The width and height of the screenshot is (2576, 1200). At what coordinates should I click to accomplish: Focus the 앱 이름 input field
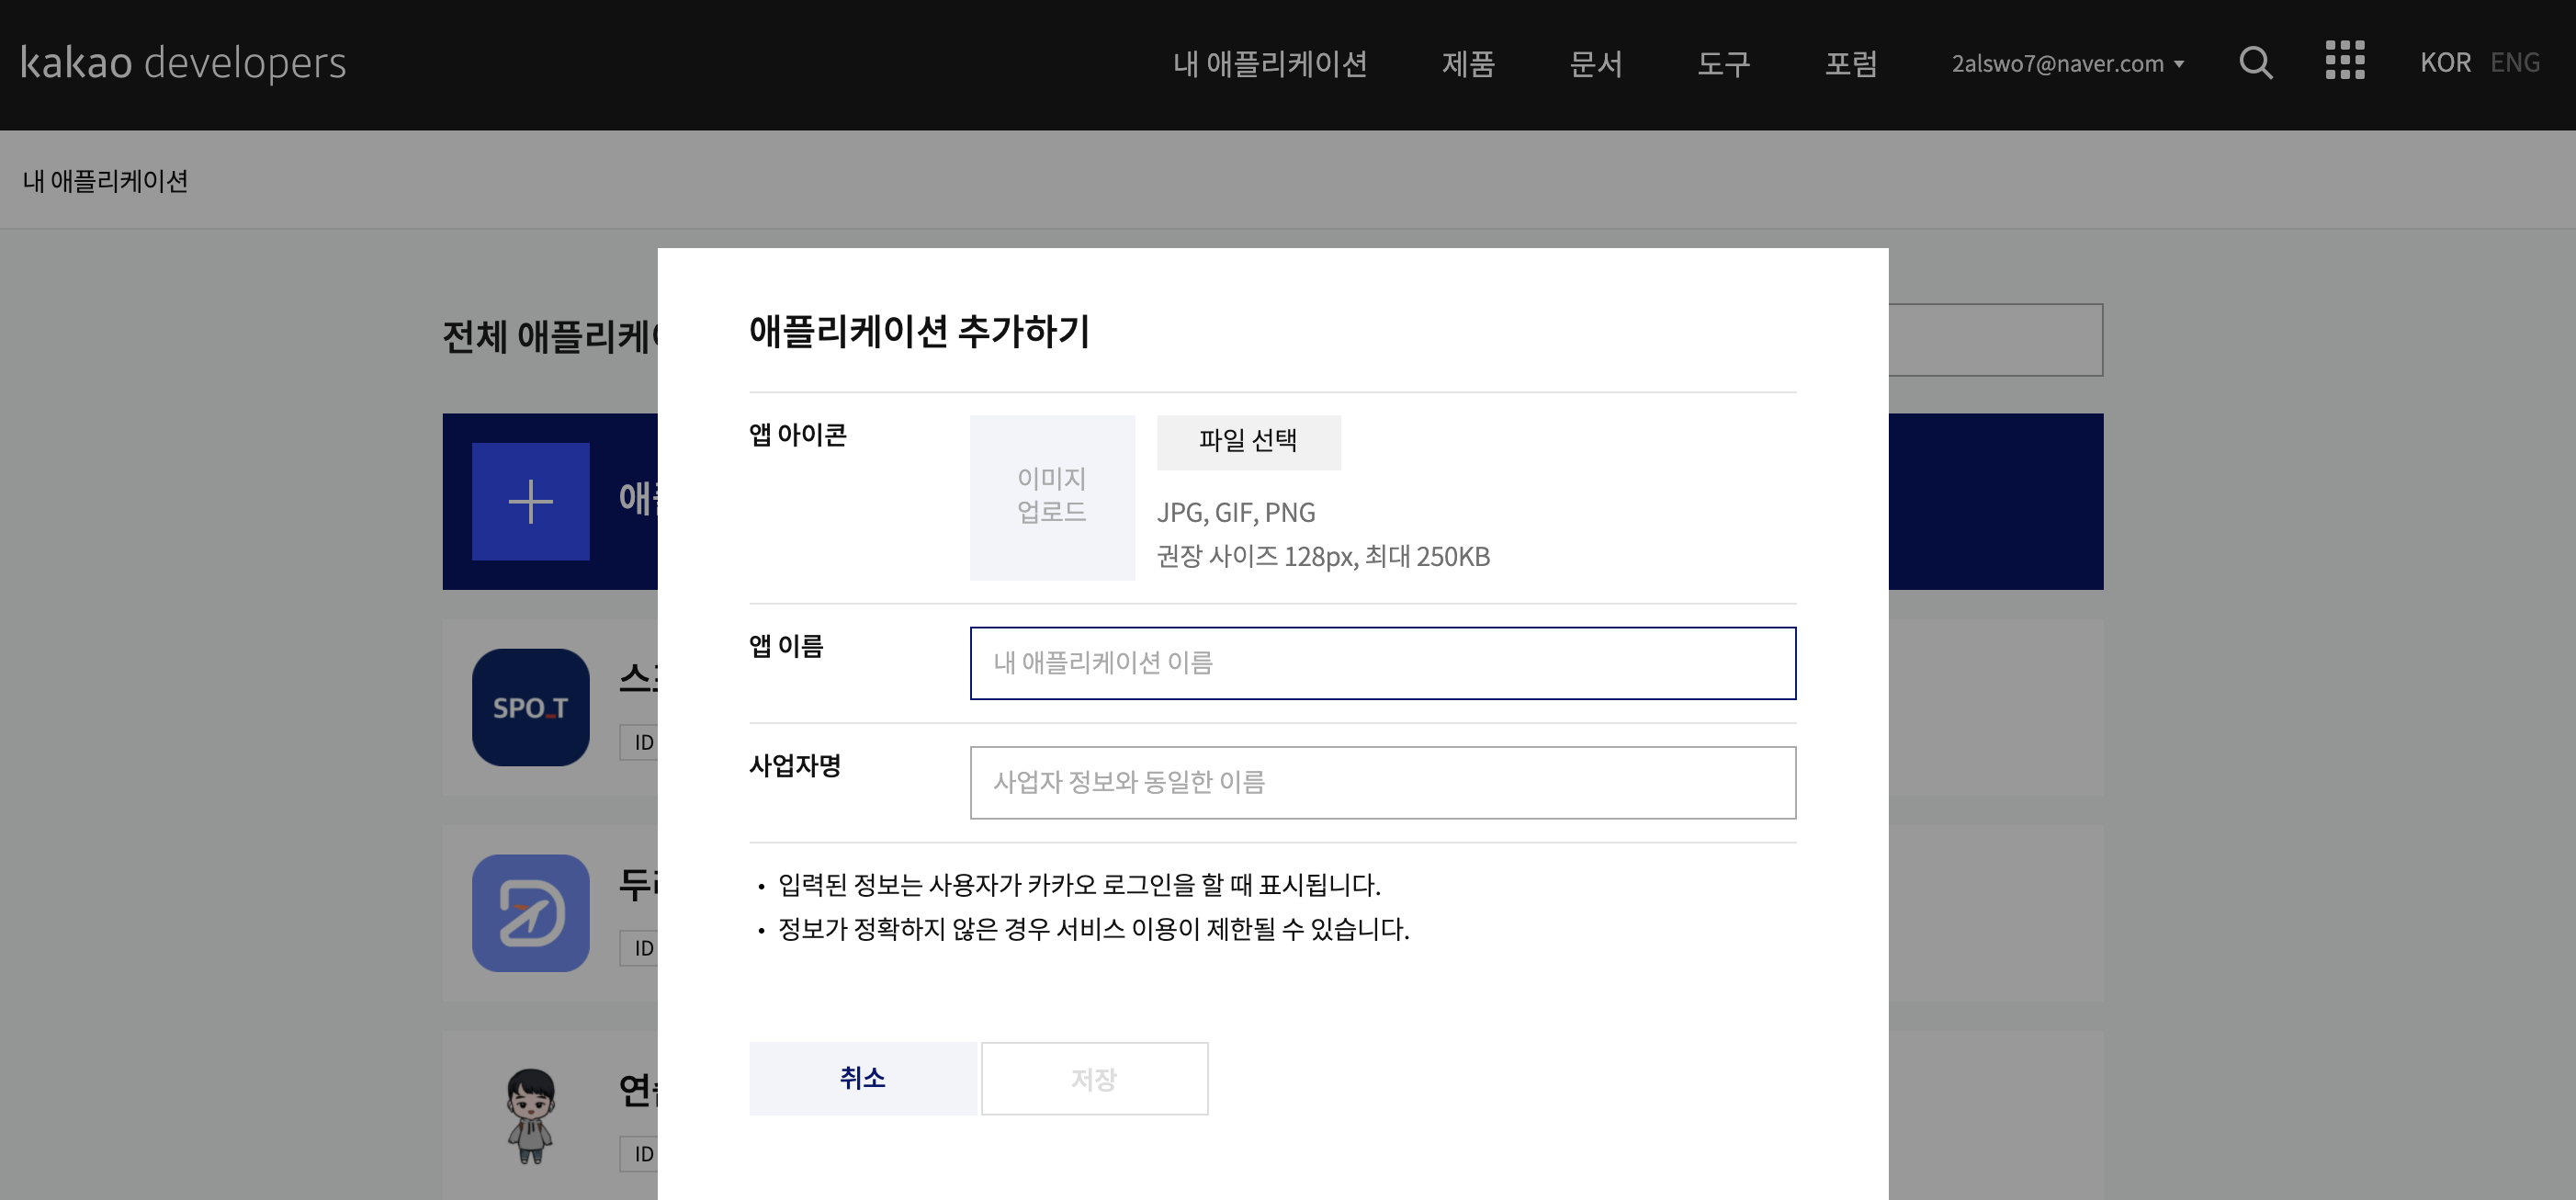[1382, 663]
